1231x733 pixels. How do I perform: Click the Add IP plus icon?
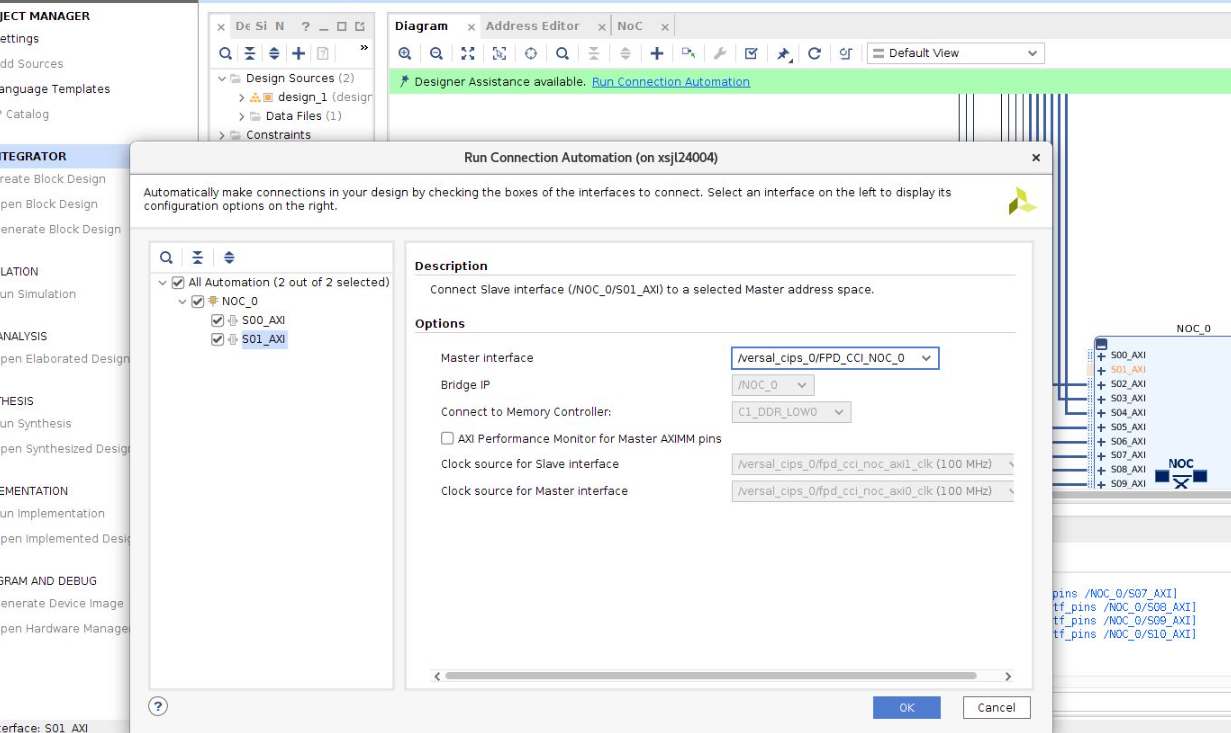coord(657,53)
